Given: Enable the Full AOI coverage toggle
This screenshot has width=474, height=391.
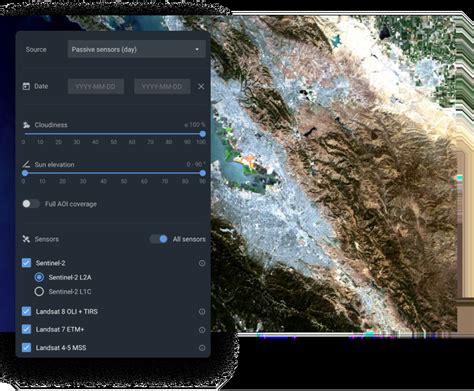Looking at the screenshot, I should click(31, 204).
